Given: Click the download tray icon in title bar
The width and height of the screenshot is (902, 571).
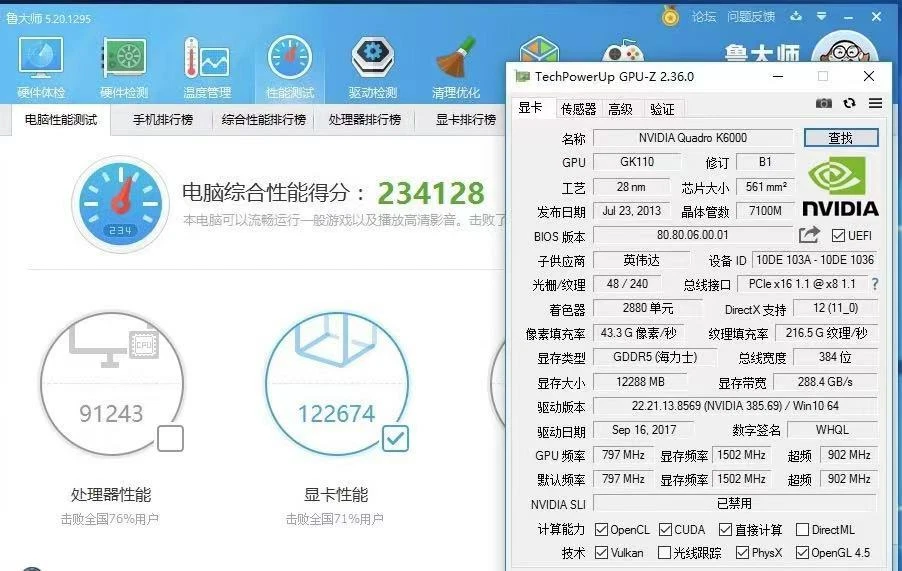Looking at the screenshot, I should 796,16.
